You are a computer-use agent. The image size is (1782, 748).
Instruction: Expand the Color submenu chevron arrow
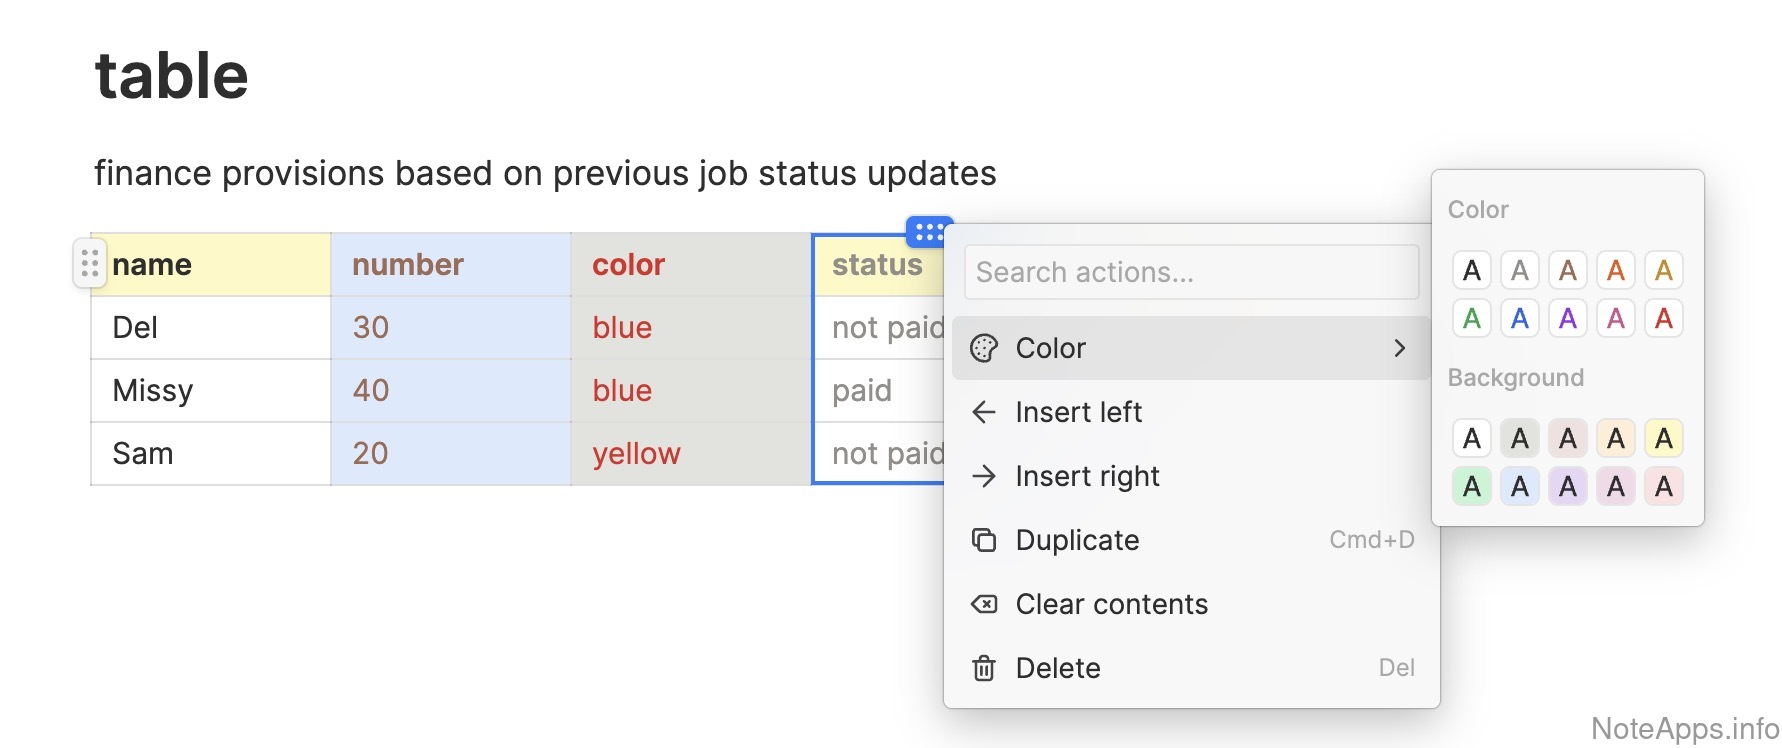(1400, 348)
